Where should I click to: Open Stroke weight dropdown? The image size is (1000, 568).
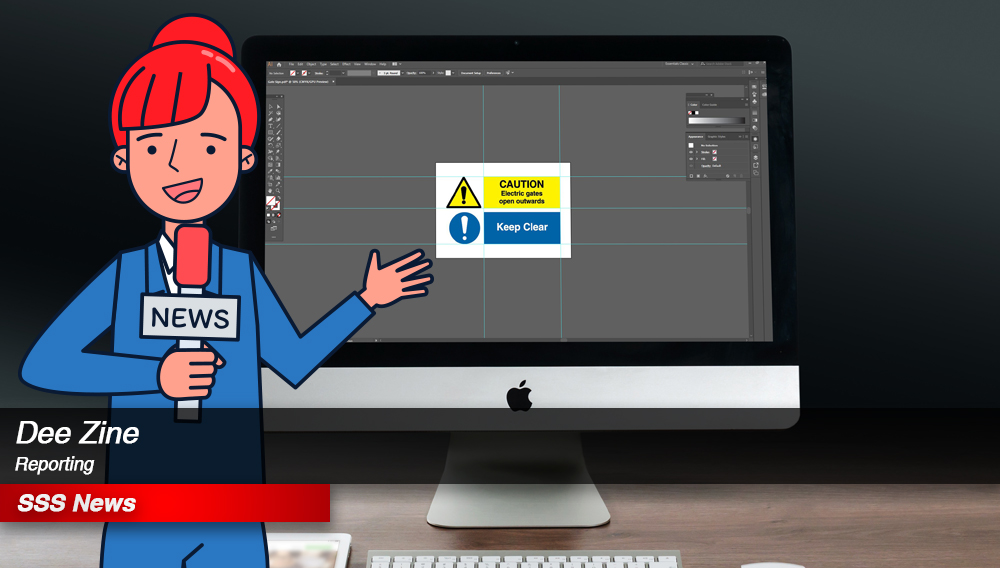point(343,73)
